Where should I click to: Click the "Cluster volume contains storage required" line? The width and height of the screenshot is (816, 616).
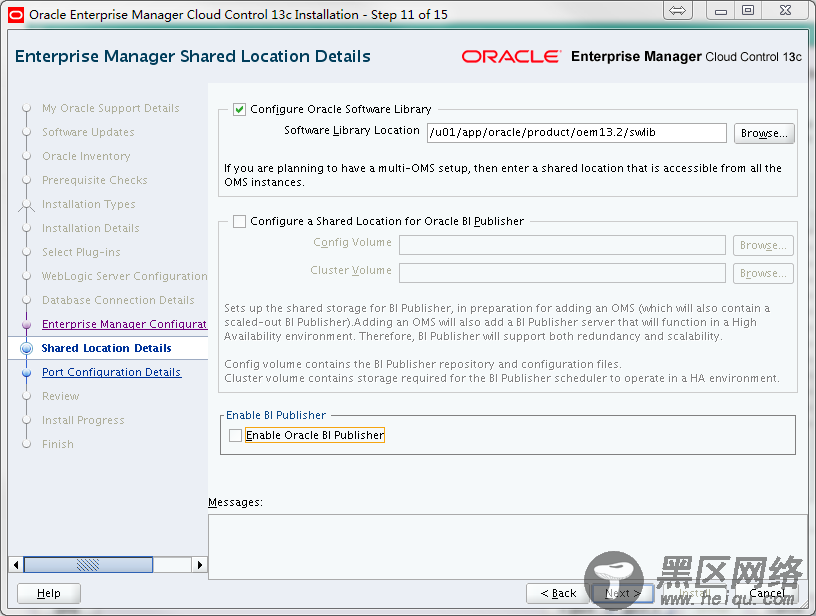click(502, 378)
